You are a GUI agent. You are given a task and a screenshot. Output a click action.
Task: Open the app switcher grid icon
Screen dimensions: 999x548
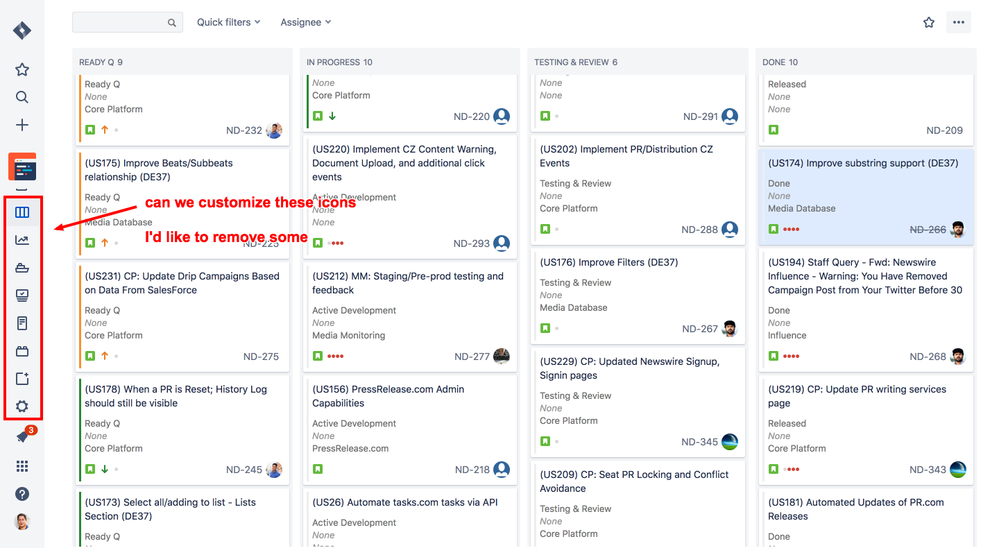point(22,466)
